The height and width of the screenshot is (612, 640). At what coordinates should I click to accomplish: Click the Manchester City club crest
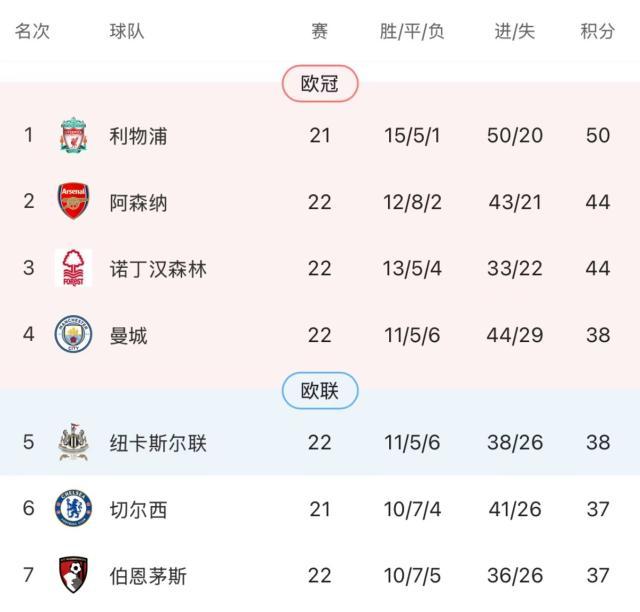[x=73, y=335]
